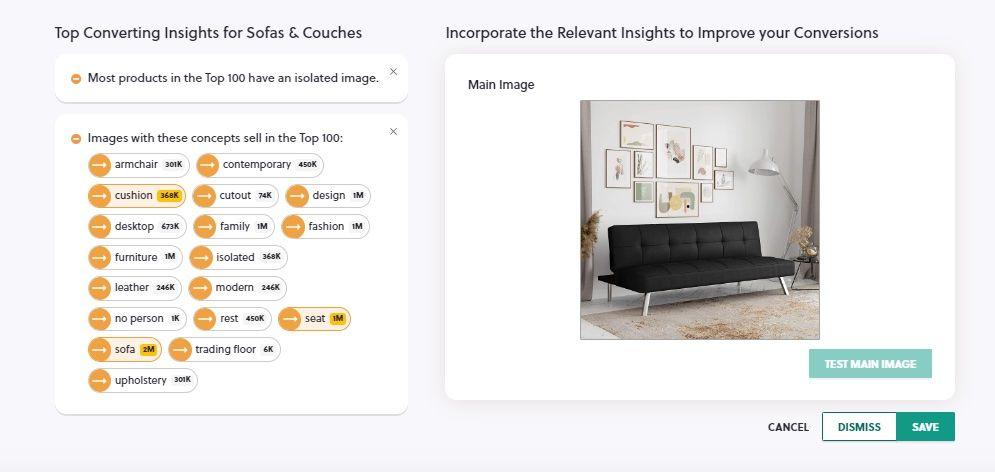The width and height of the screenshot is (995, 472).
Task: Click the arrow icon on cutout chip
Action: [204, 196]
